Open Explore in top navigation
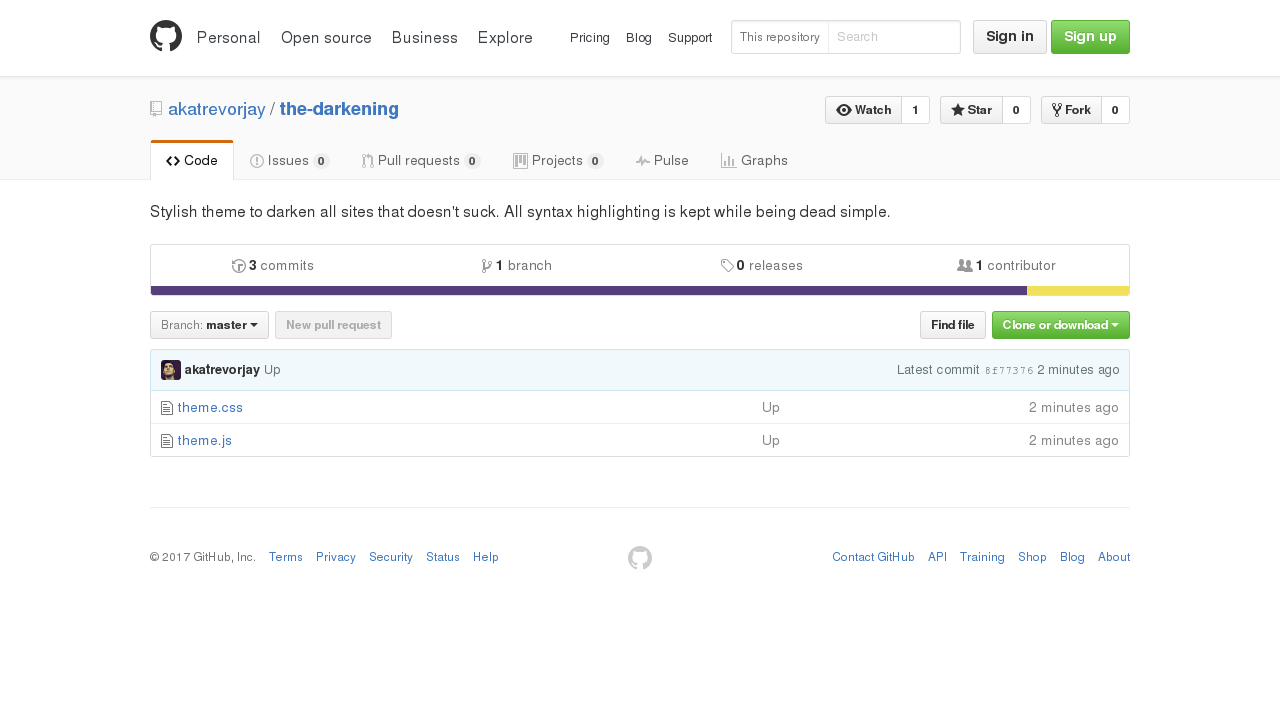 pos(505,38)
